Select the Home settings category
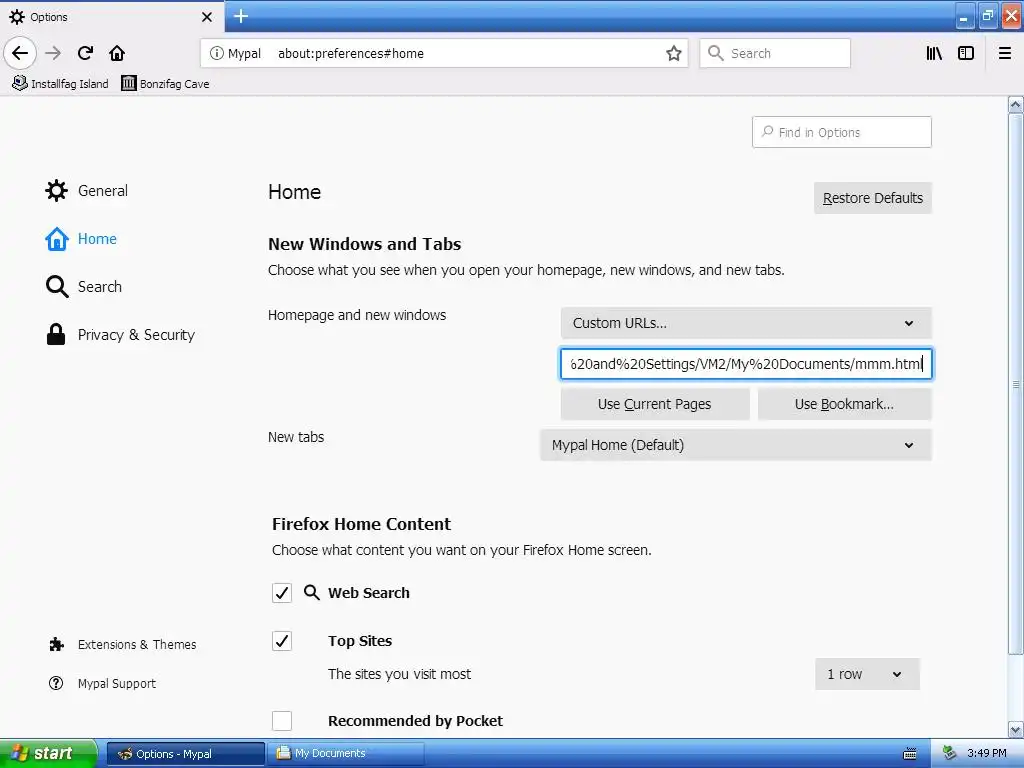Image resolution: width=1024 pixels, height=768 pixels. [81, 239]
